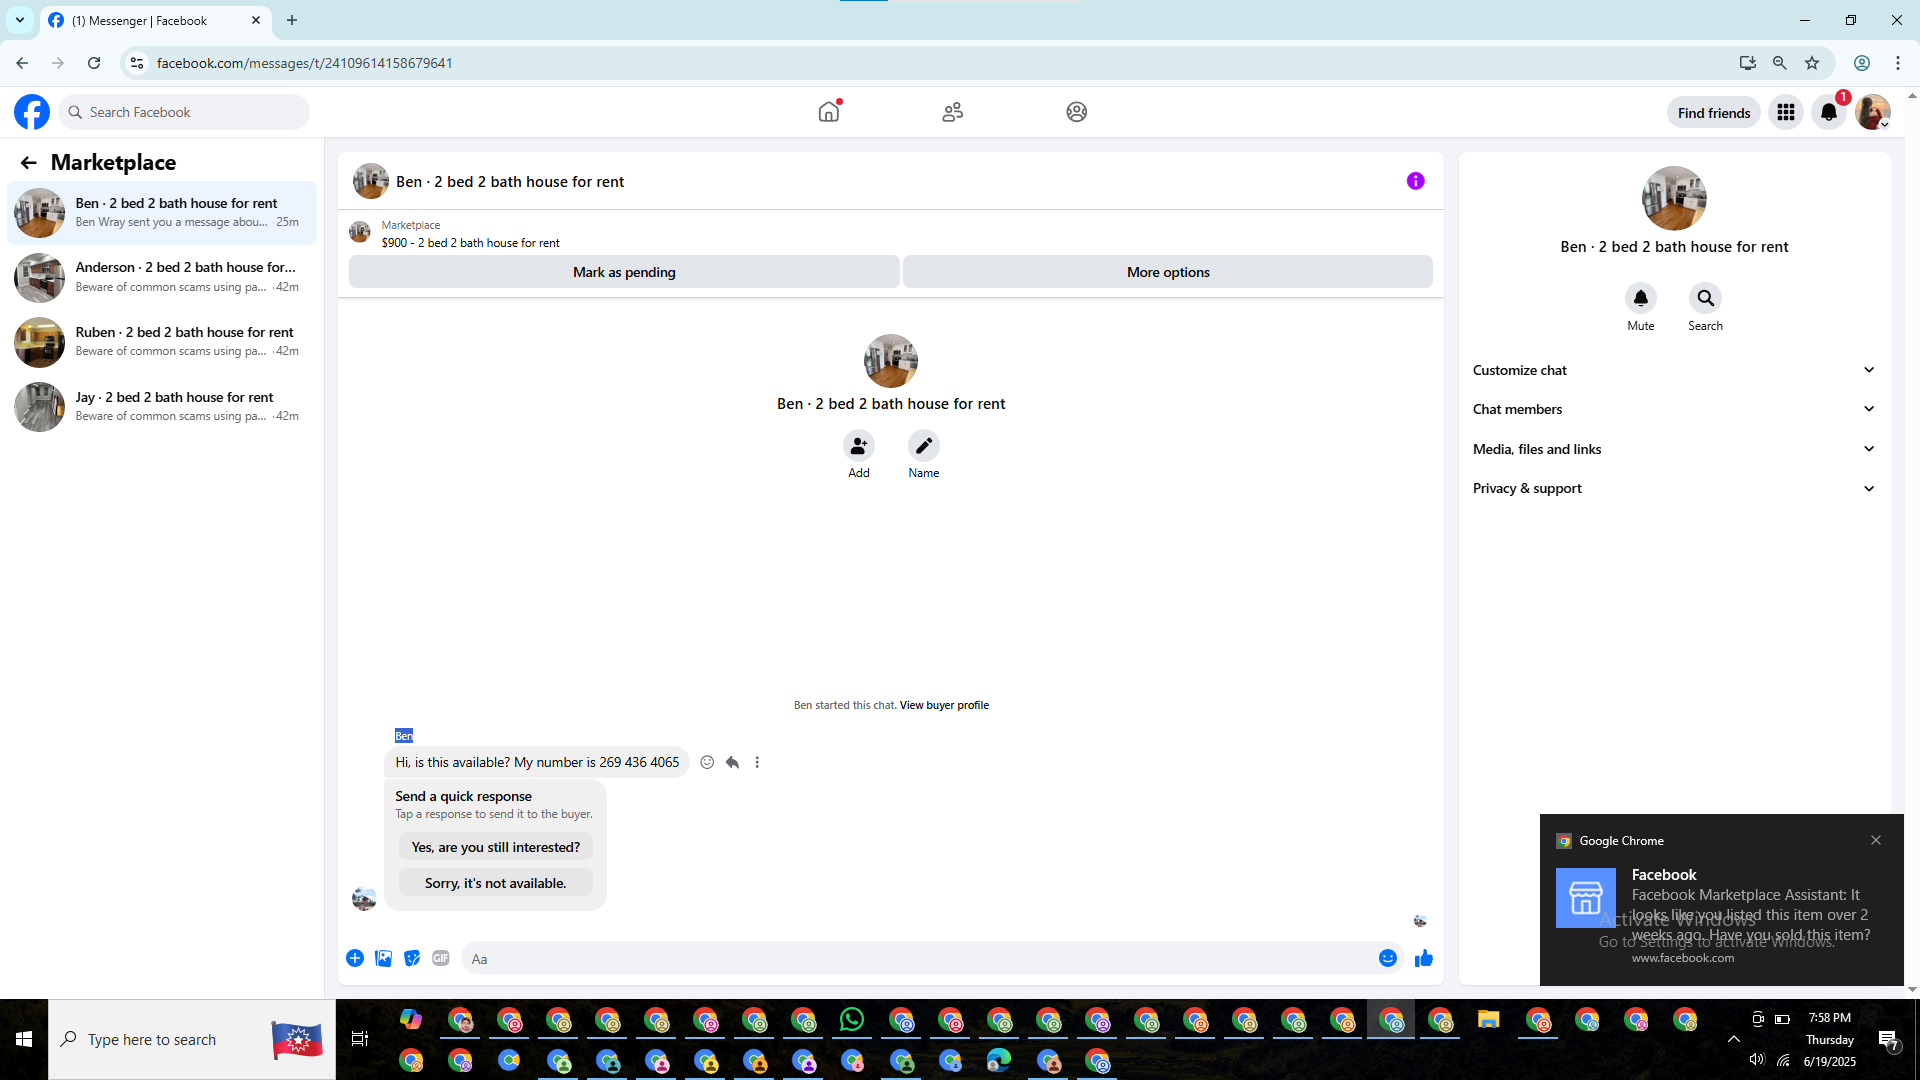Click Ben's message 'Hi, is this available?'
The width and height of the screenshot is (1920, 1080).
(x=537, y=762)
